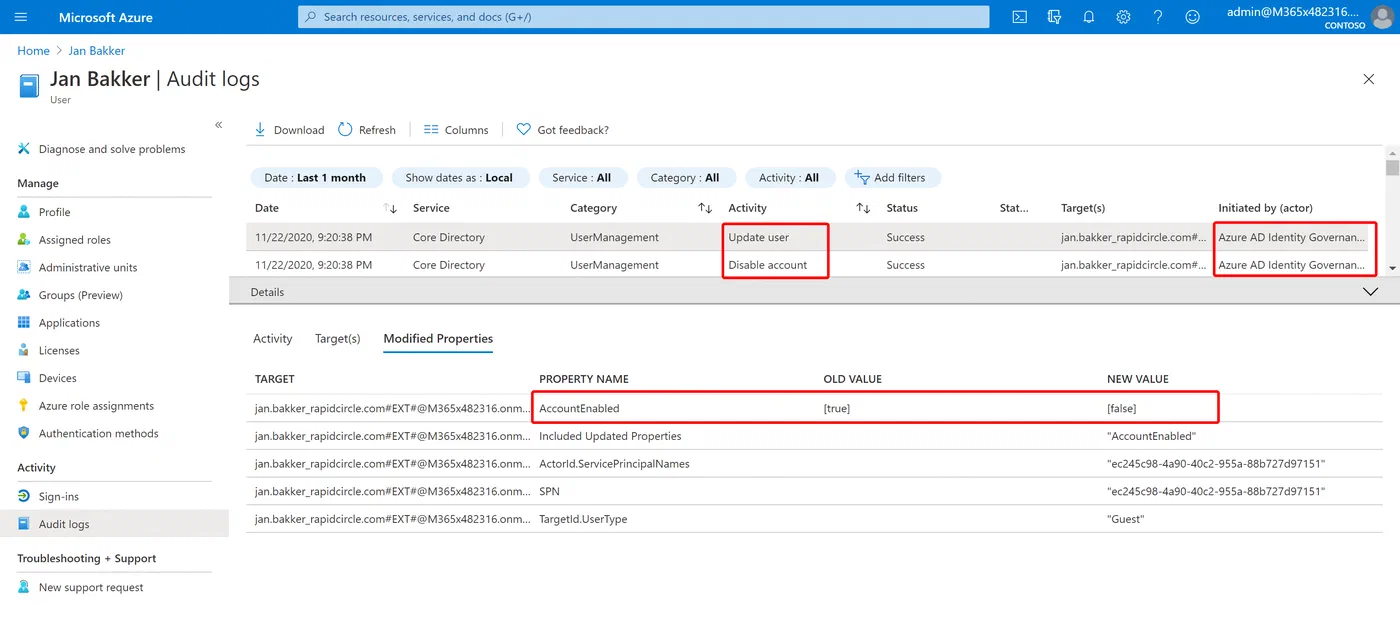The image size is (1400, 624).
Task: Select the Modified Properties tab
Action: pos(438,339)
